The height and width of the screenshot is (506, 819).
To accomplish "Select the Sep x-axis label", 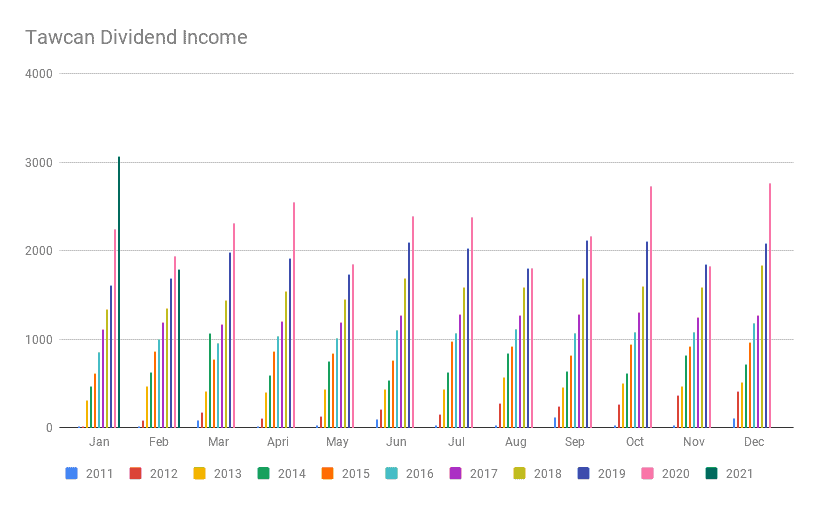I will pos(575,442).
